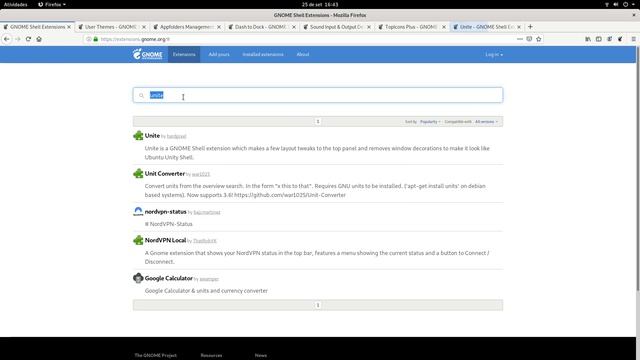Click the GNOME Extensions logo
Viewport: 640px width, 360px height.
pos(147,54)
